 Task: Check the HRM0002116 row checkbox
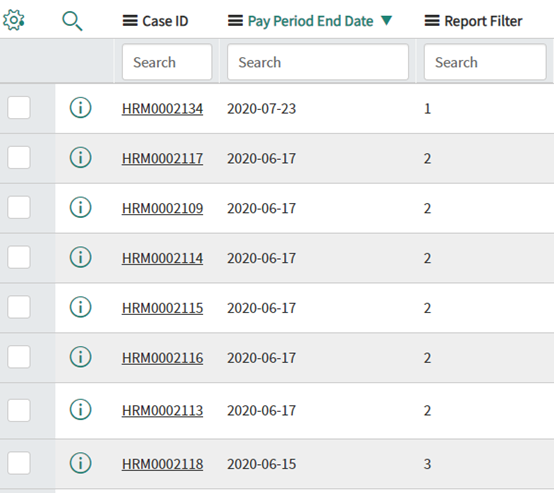point(19,357)
